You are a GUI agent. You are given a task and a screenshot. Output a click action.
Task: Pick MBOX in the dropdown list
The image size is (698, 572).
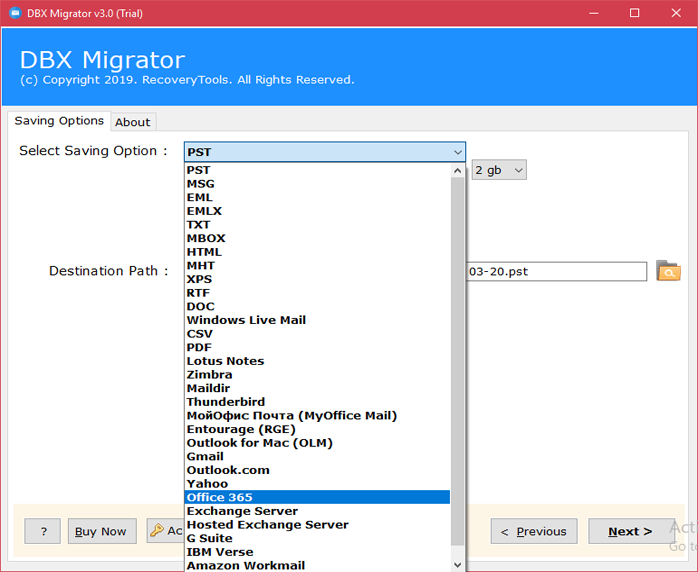(317, 238)
